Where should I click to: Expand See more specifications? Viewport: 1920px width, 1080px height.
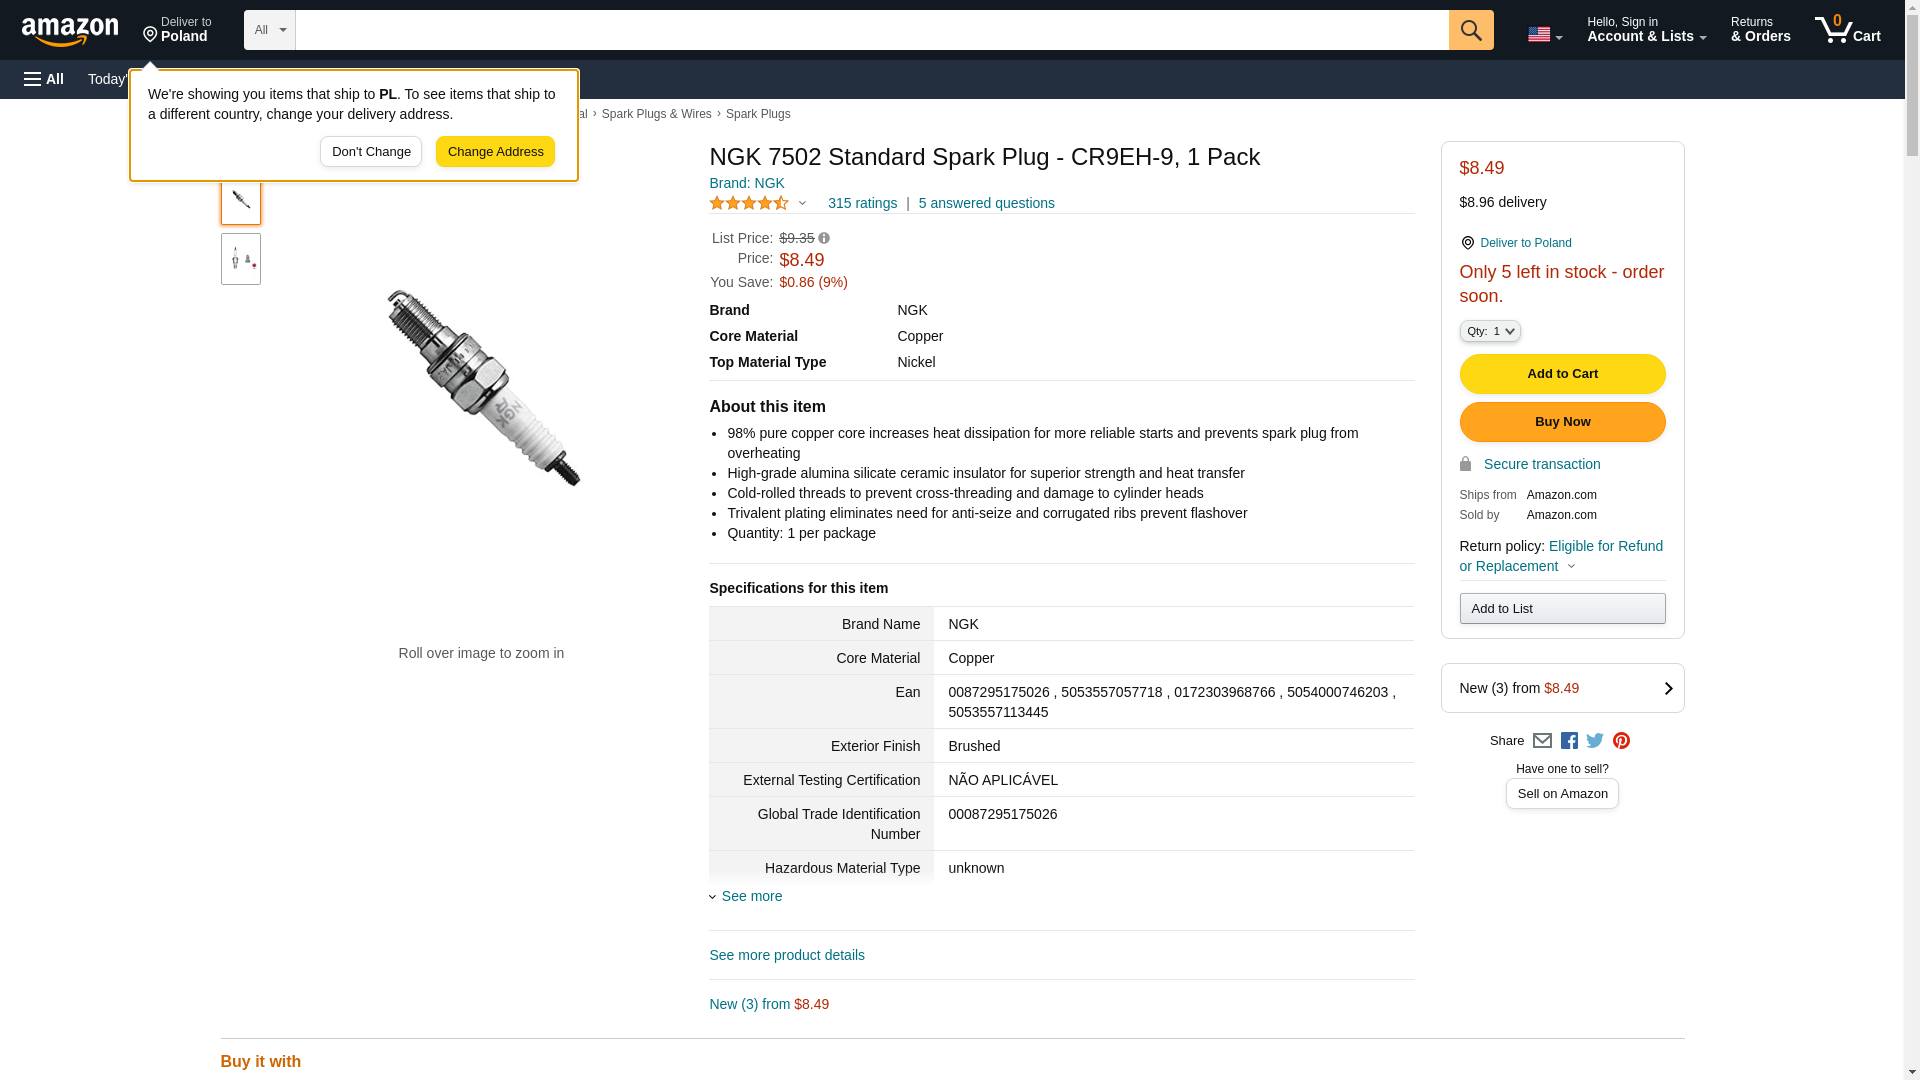(x=751, y=896)
